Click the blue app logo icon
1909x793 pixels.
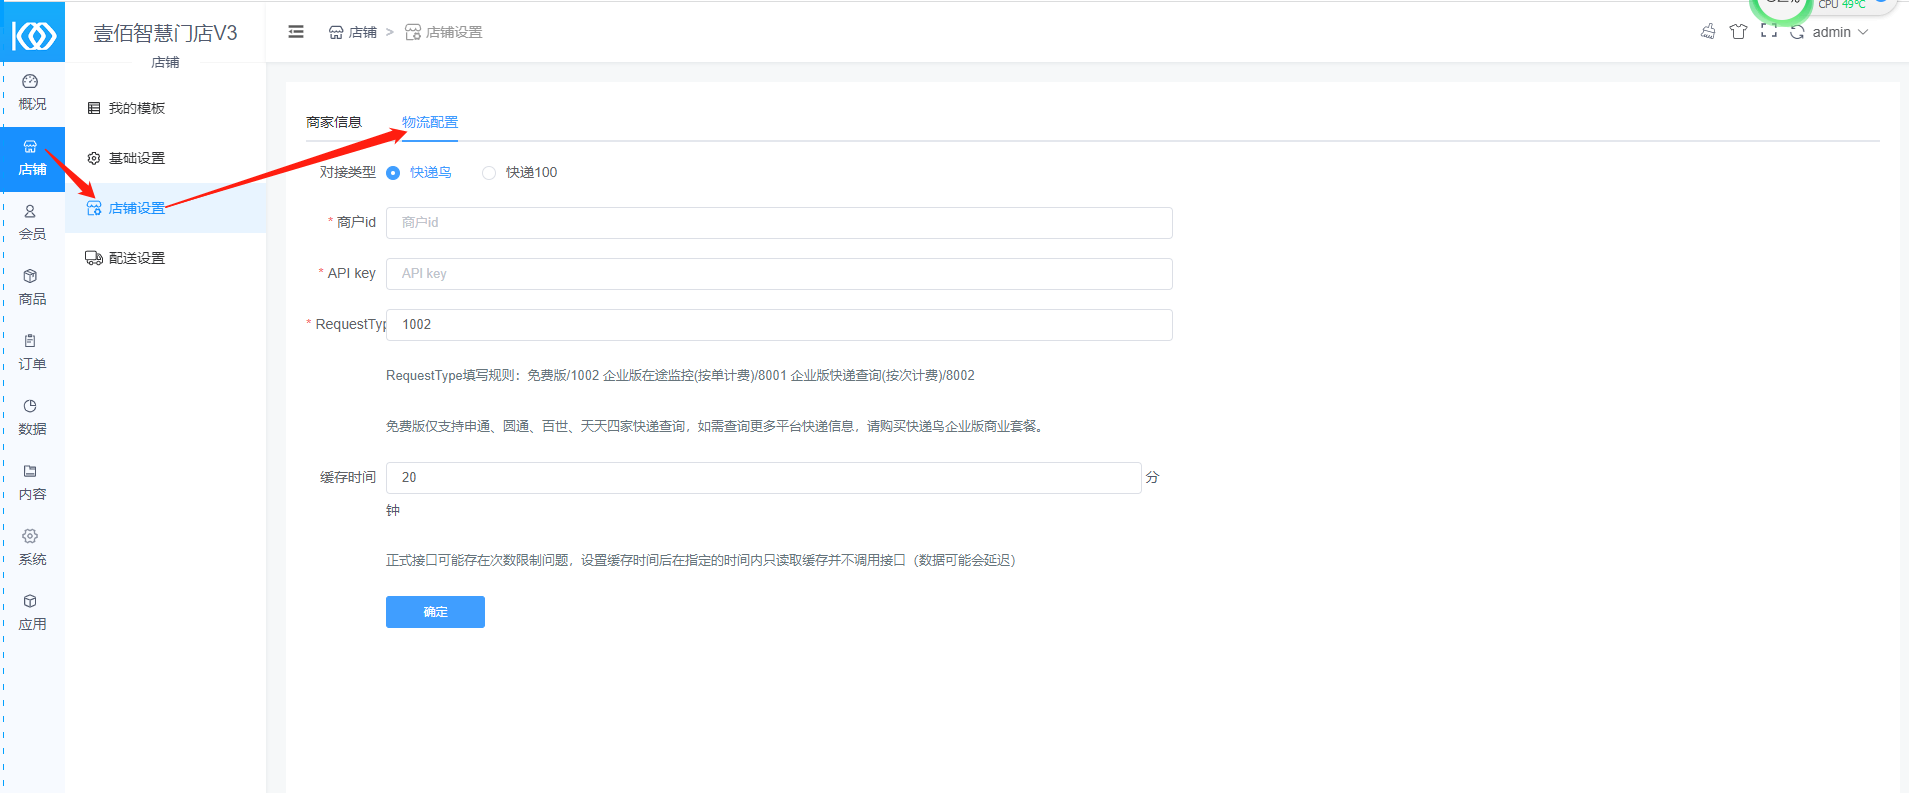pos(33,36)
